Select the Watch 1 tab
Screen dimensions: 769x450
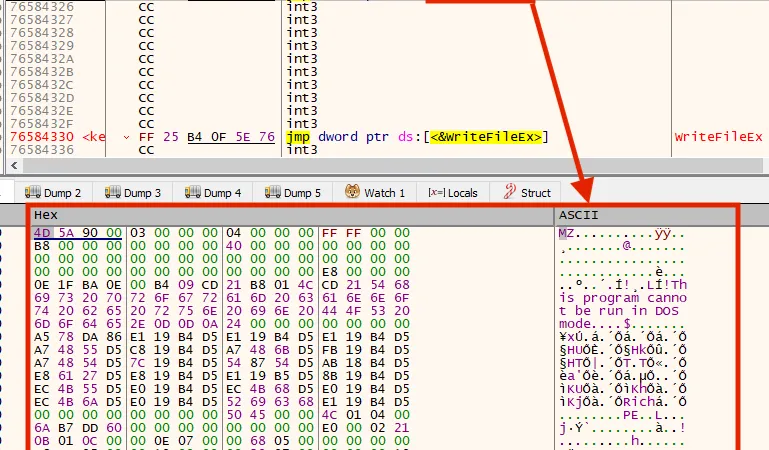(x=375, y=193)
